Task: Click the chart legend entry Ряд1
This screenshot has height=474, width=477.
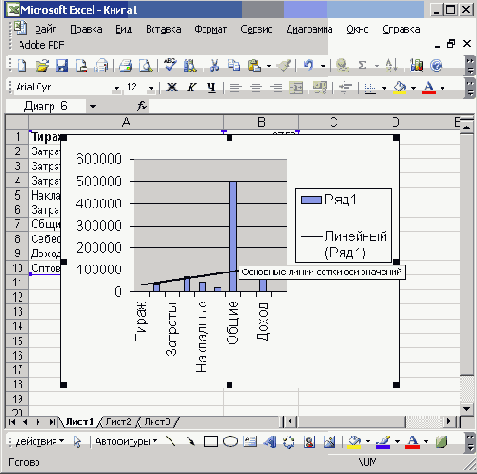Action: click(x=329, y=199)
